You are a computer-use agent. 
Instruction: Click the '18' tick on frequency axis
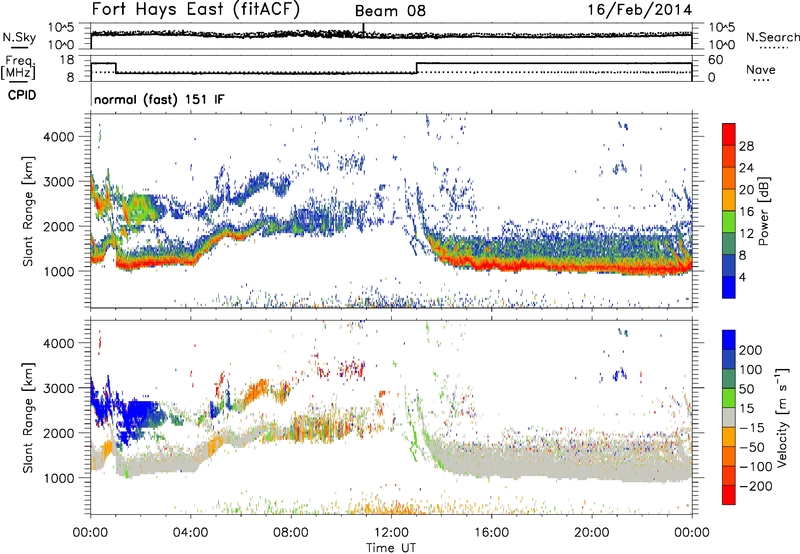(66, 60)
